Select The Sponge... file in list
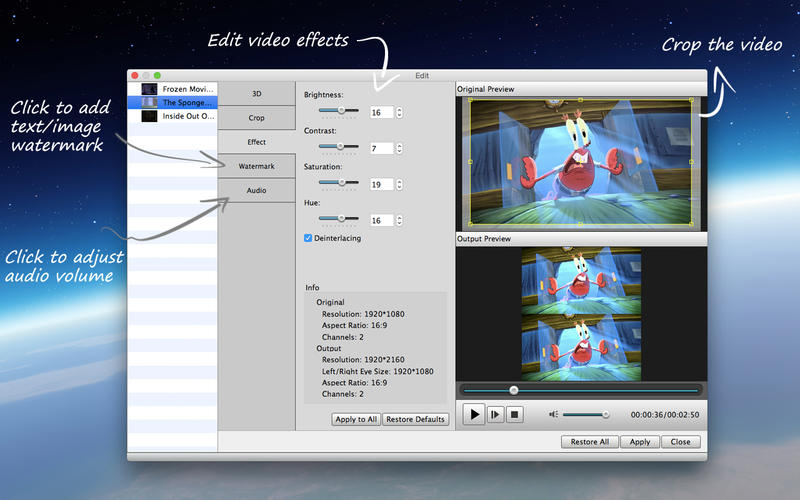 coord(172,102)
